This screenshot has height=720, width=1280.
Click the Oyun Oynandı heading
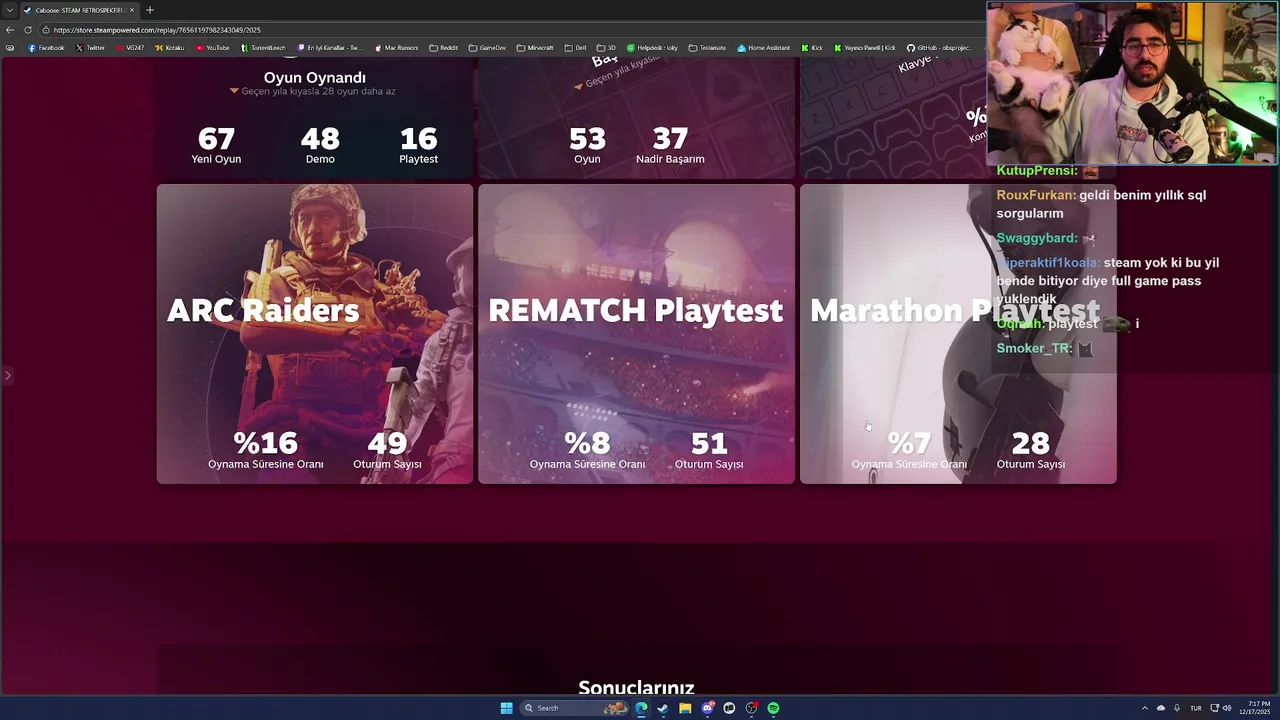(x=314, y=77)
